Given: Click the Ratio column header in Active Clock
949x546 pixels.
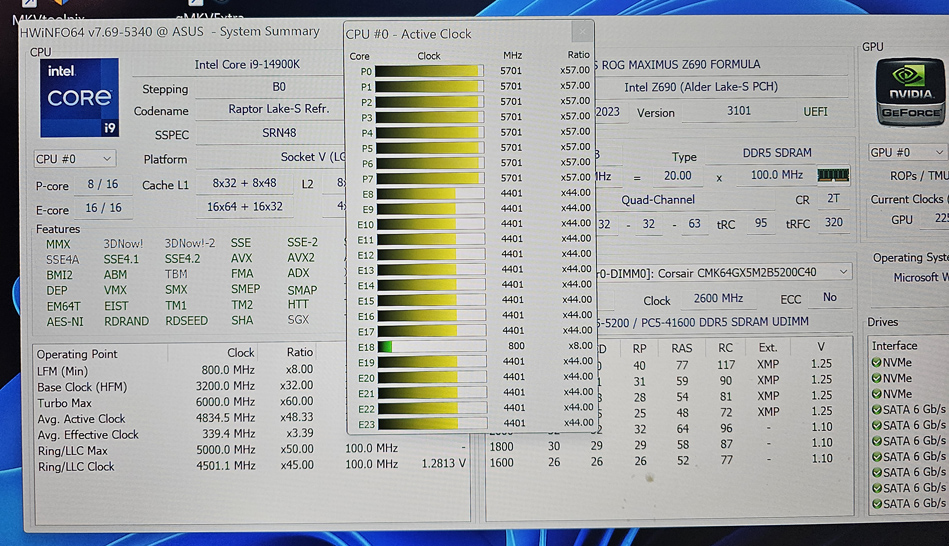Looking at the screenshot, I should click(579, 54).
